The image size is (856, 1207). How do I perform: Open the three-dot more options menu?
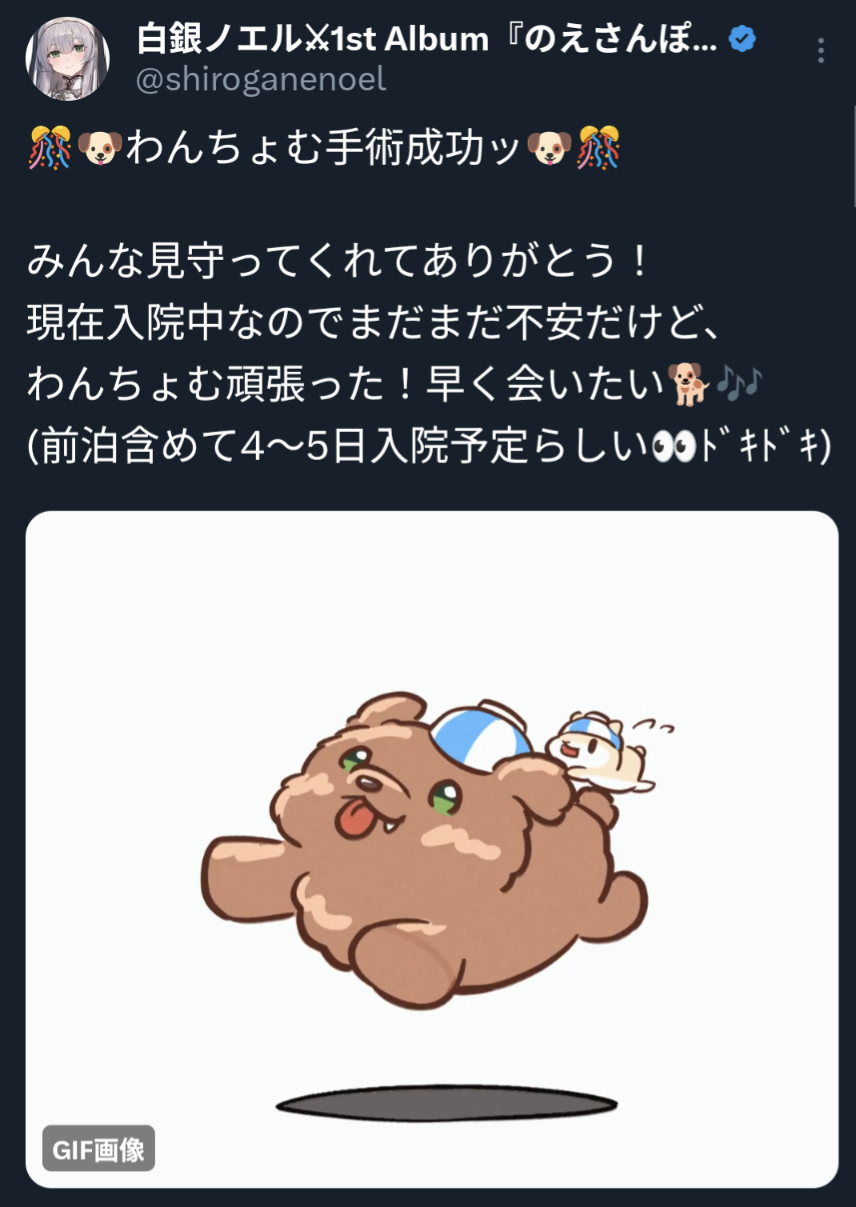[821, 51]
